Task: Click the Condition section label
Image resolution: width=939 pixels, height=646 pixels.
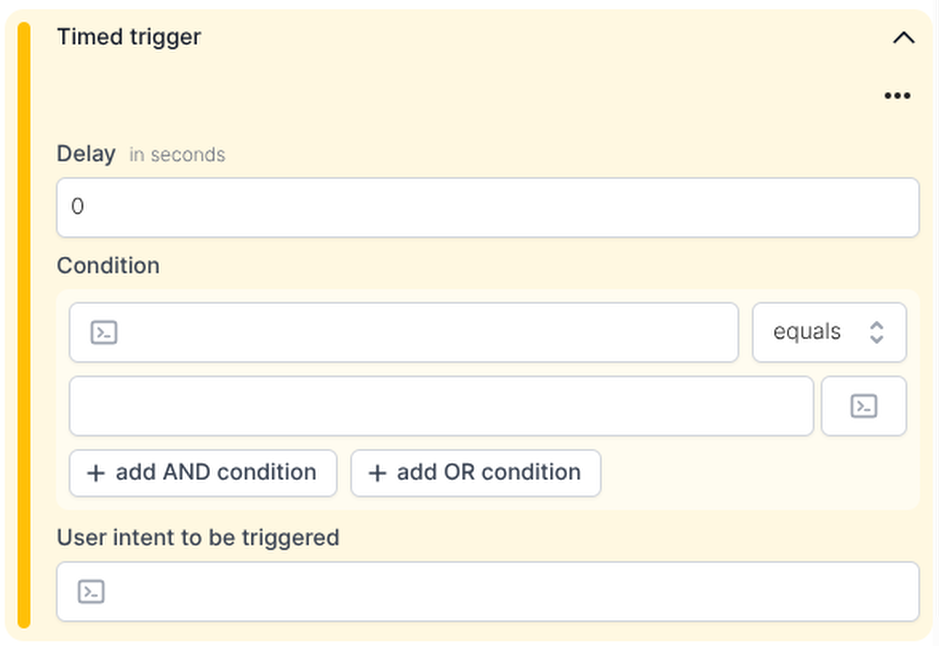Action: (108, 266)
